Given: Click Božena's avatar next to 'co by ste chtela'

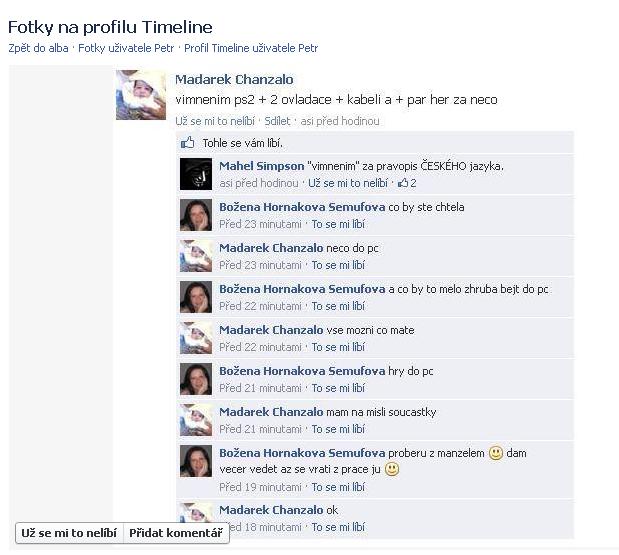Looking at the screenshot, I should [196, 215].
